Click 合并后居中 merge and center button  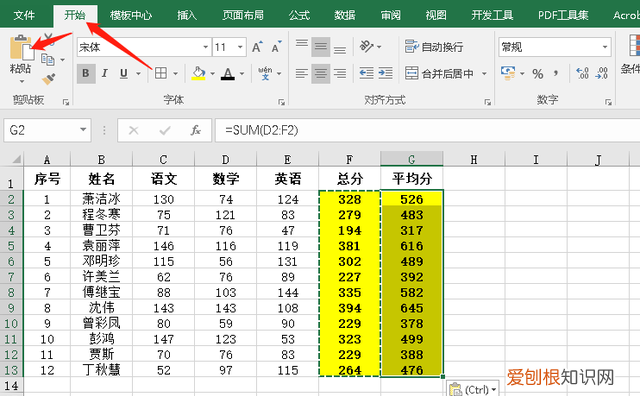[x=440, y=73]
